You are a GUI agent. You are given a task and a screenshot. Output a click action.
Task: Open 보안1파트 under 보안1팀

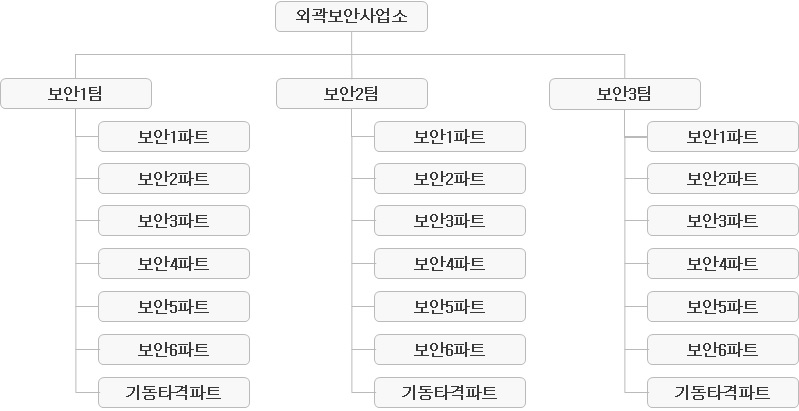click(x=174, y=136)
